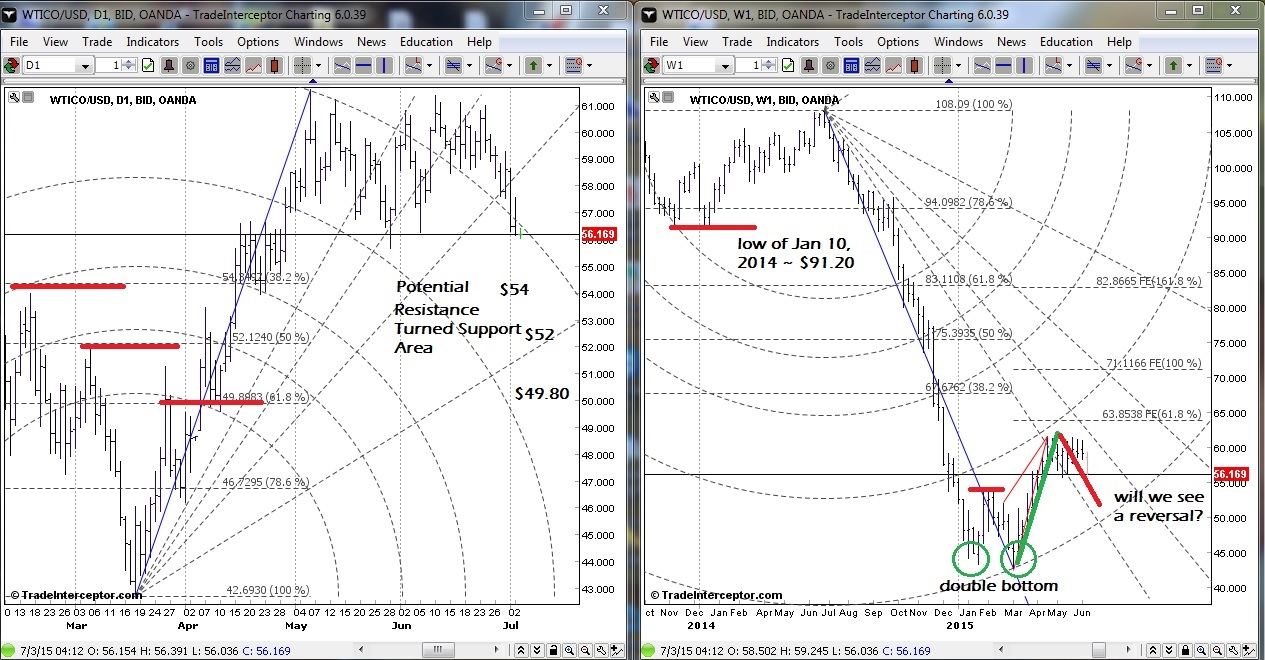Select the trend line tool in D1 window
This screenshot has width=1265, height=660.
(342, 65)
